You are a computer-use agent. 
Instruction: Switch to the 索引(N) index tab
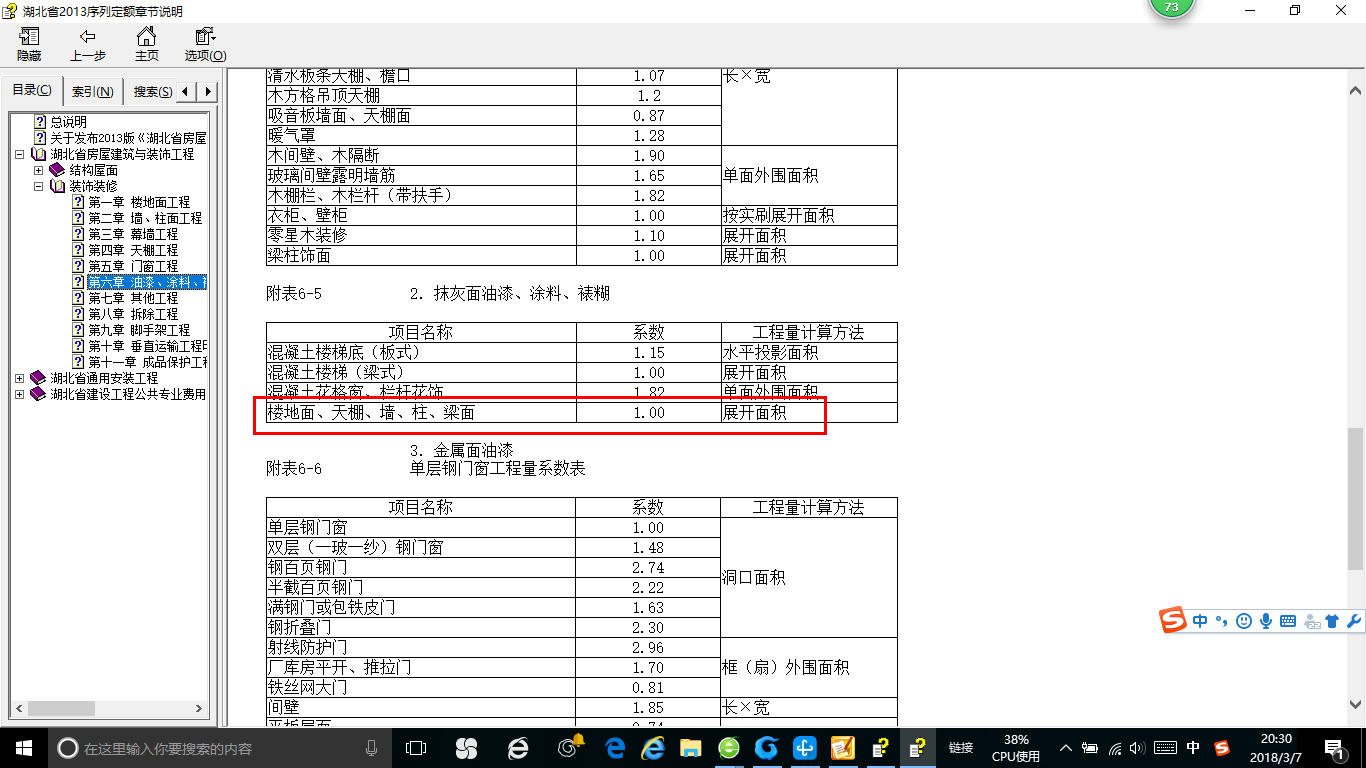pyautogui.click(x=92, y=92)
